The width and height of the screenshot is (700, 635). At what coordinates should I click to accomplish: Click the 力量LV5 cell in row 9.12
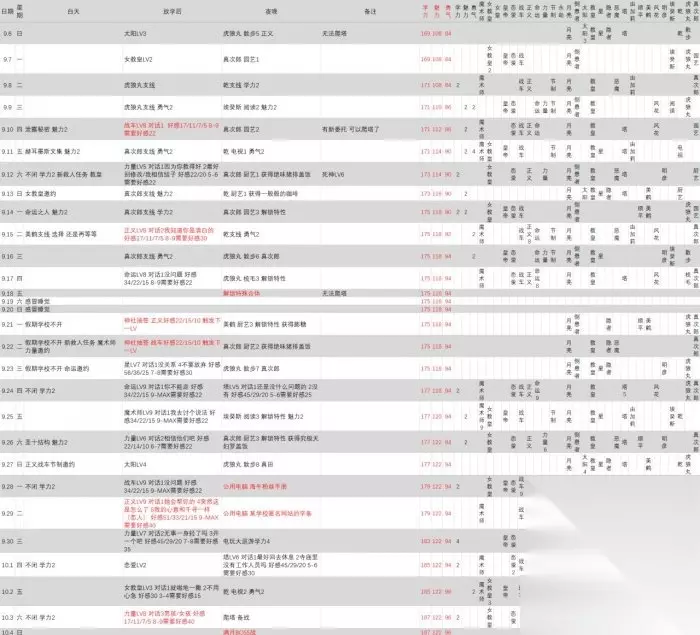pyautogui.click(x=171, y=174)
